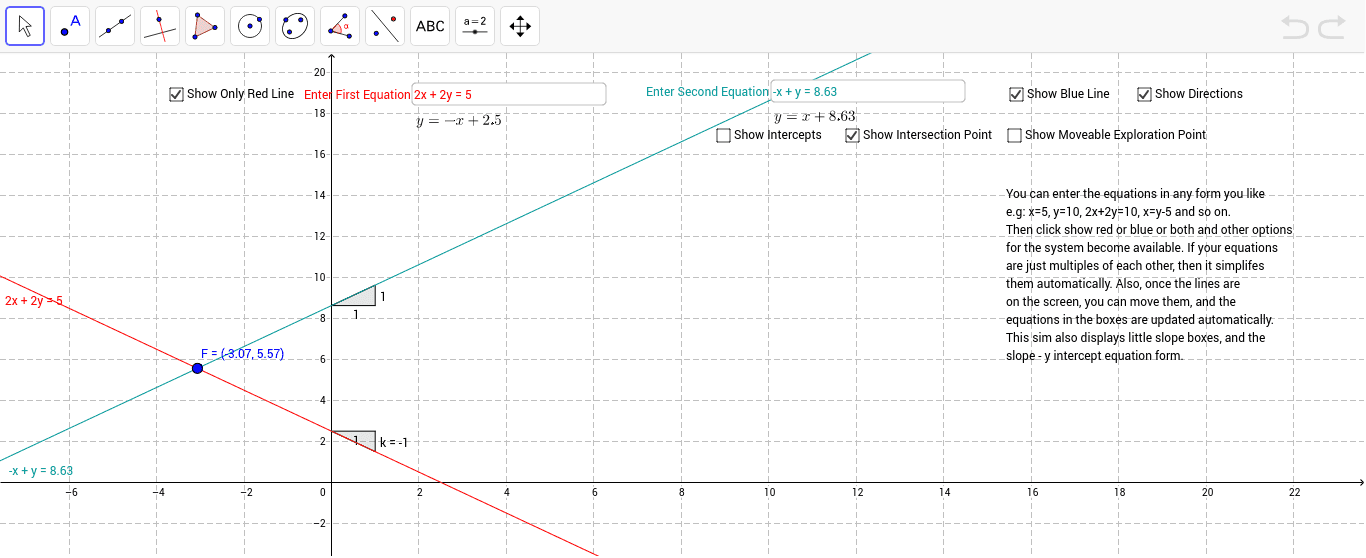
Task: Select the New Point tool
Action: pos(70,26)
